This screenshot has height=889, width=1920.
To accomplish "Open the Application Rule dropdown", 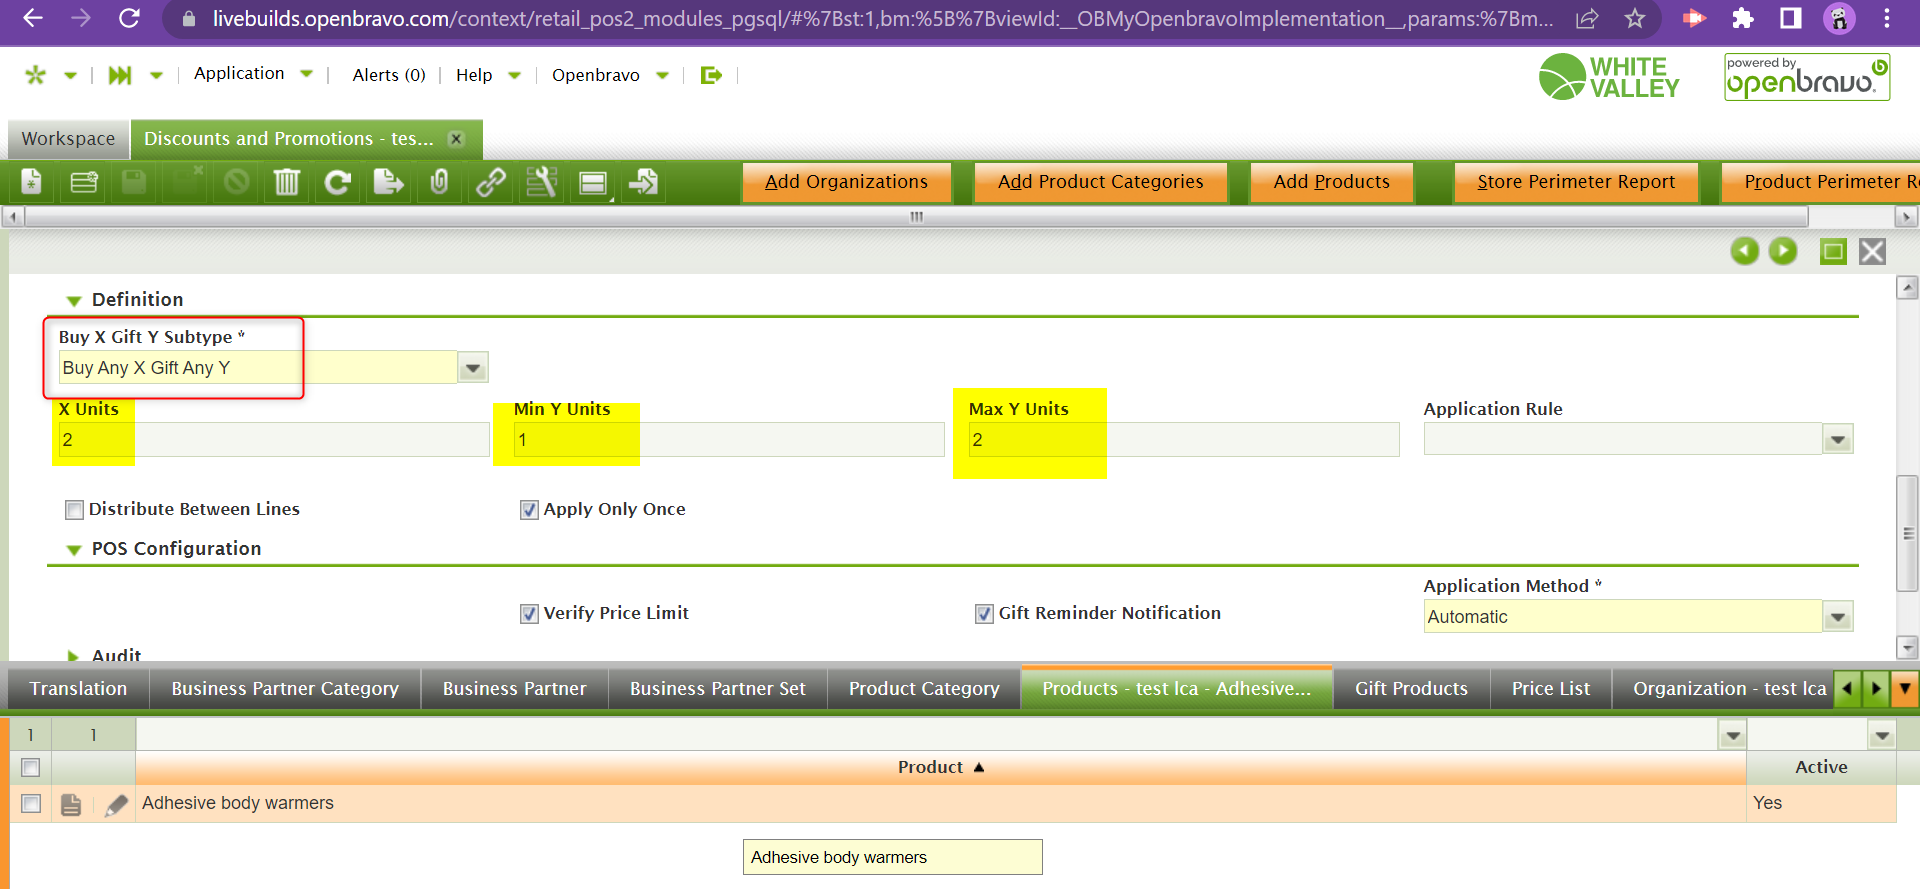I will 1838,440.
